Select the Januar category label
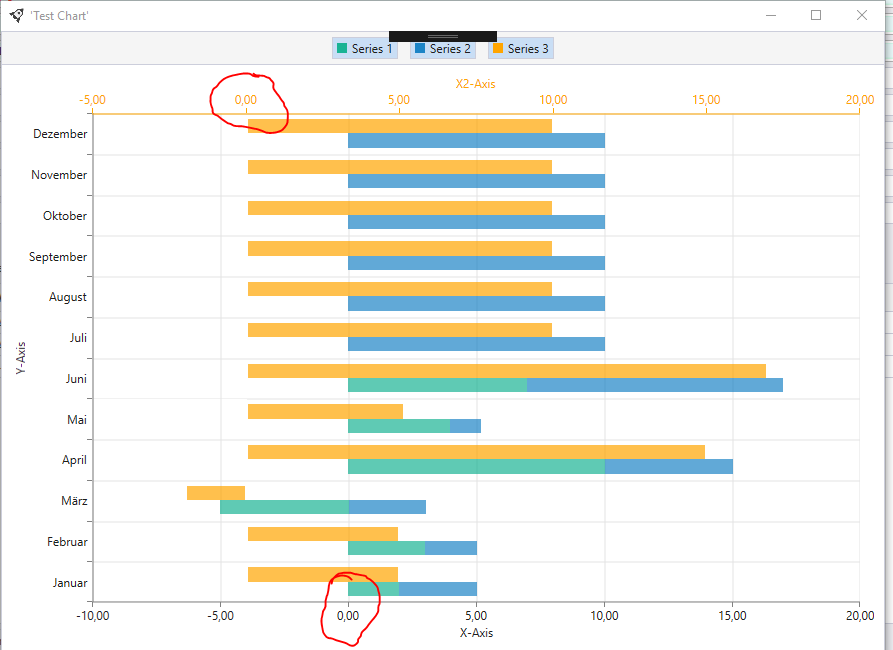This screenshot has width=893, height=650. tap(70, 583)
